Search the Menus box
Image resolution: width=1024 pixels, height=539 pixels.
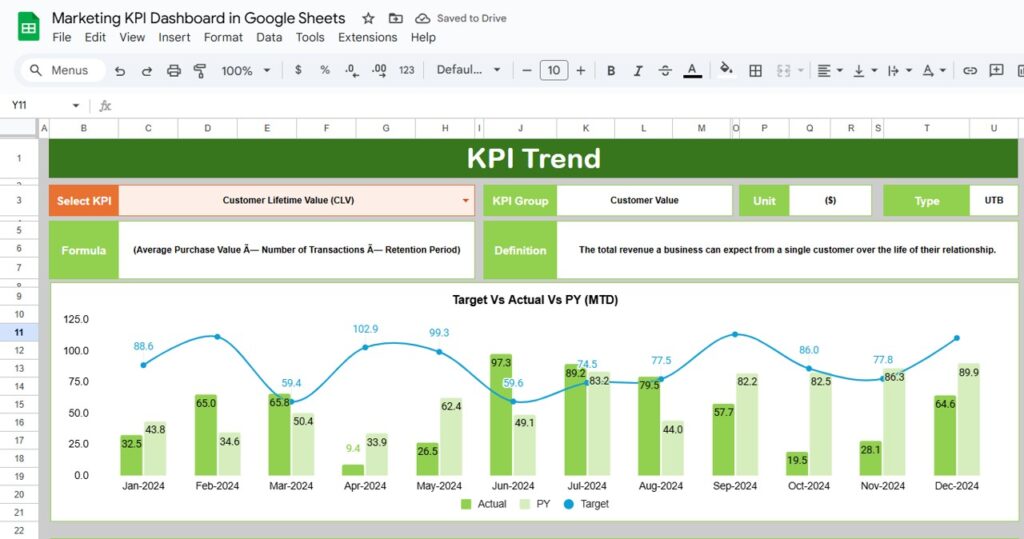63,70
